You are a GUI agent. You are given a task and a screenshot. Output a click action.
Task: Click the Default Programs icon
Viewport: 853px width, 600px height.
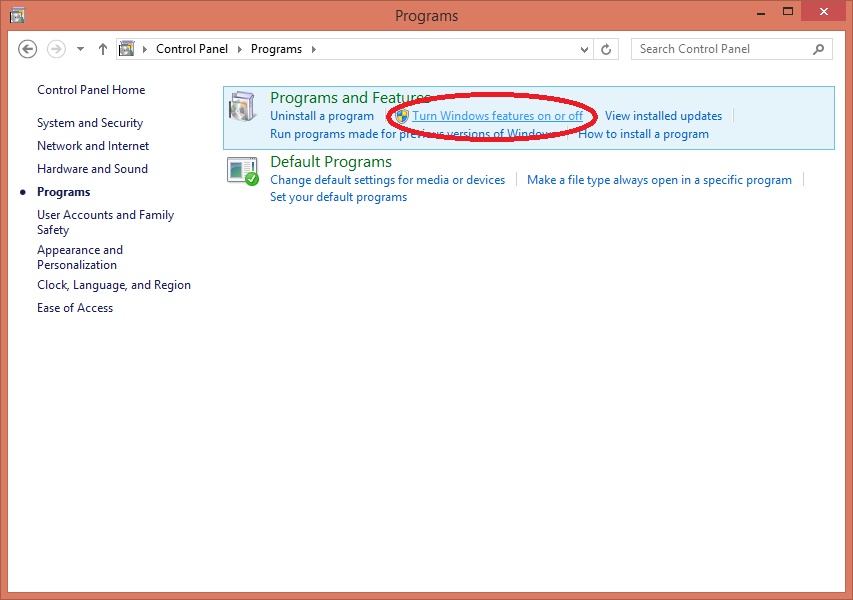point(243,171)
